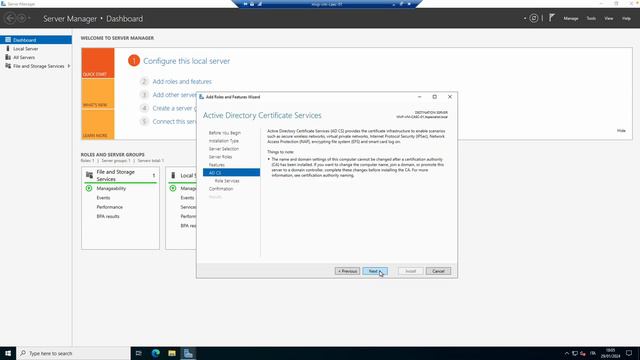Open the Learn More tile
640x360 pixels.
tap(98, 125)
